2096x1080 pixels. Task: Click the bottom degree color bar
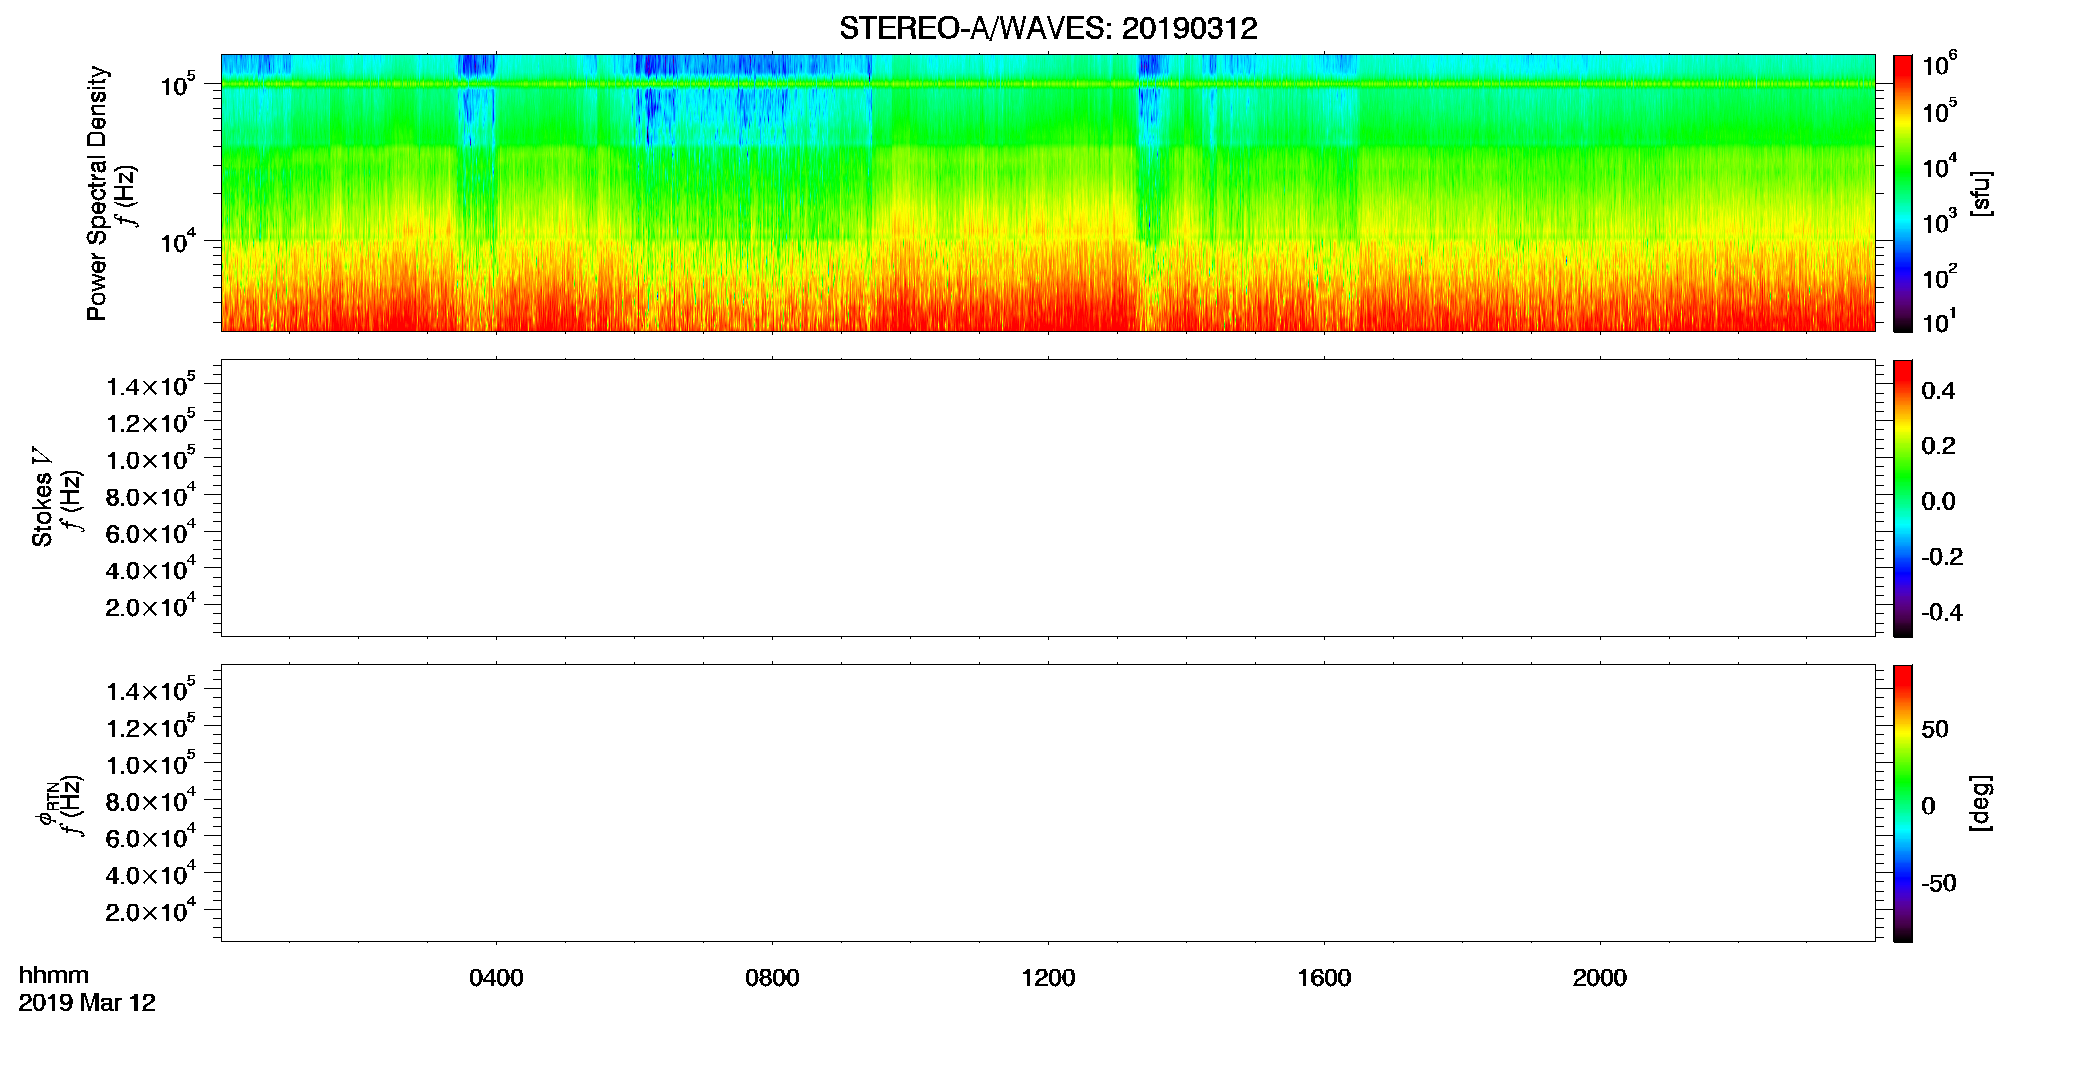point(1903,803)
